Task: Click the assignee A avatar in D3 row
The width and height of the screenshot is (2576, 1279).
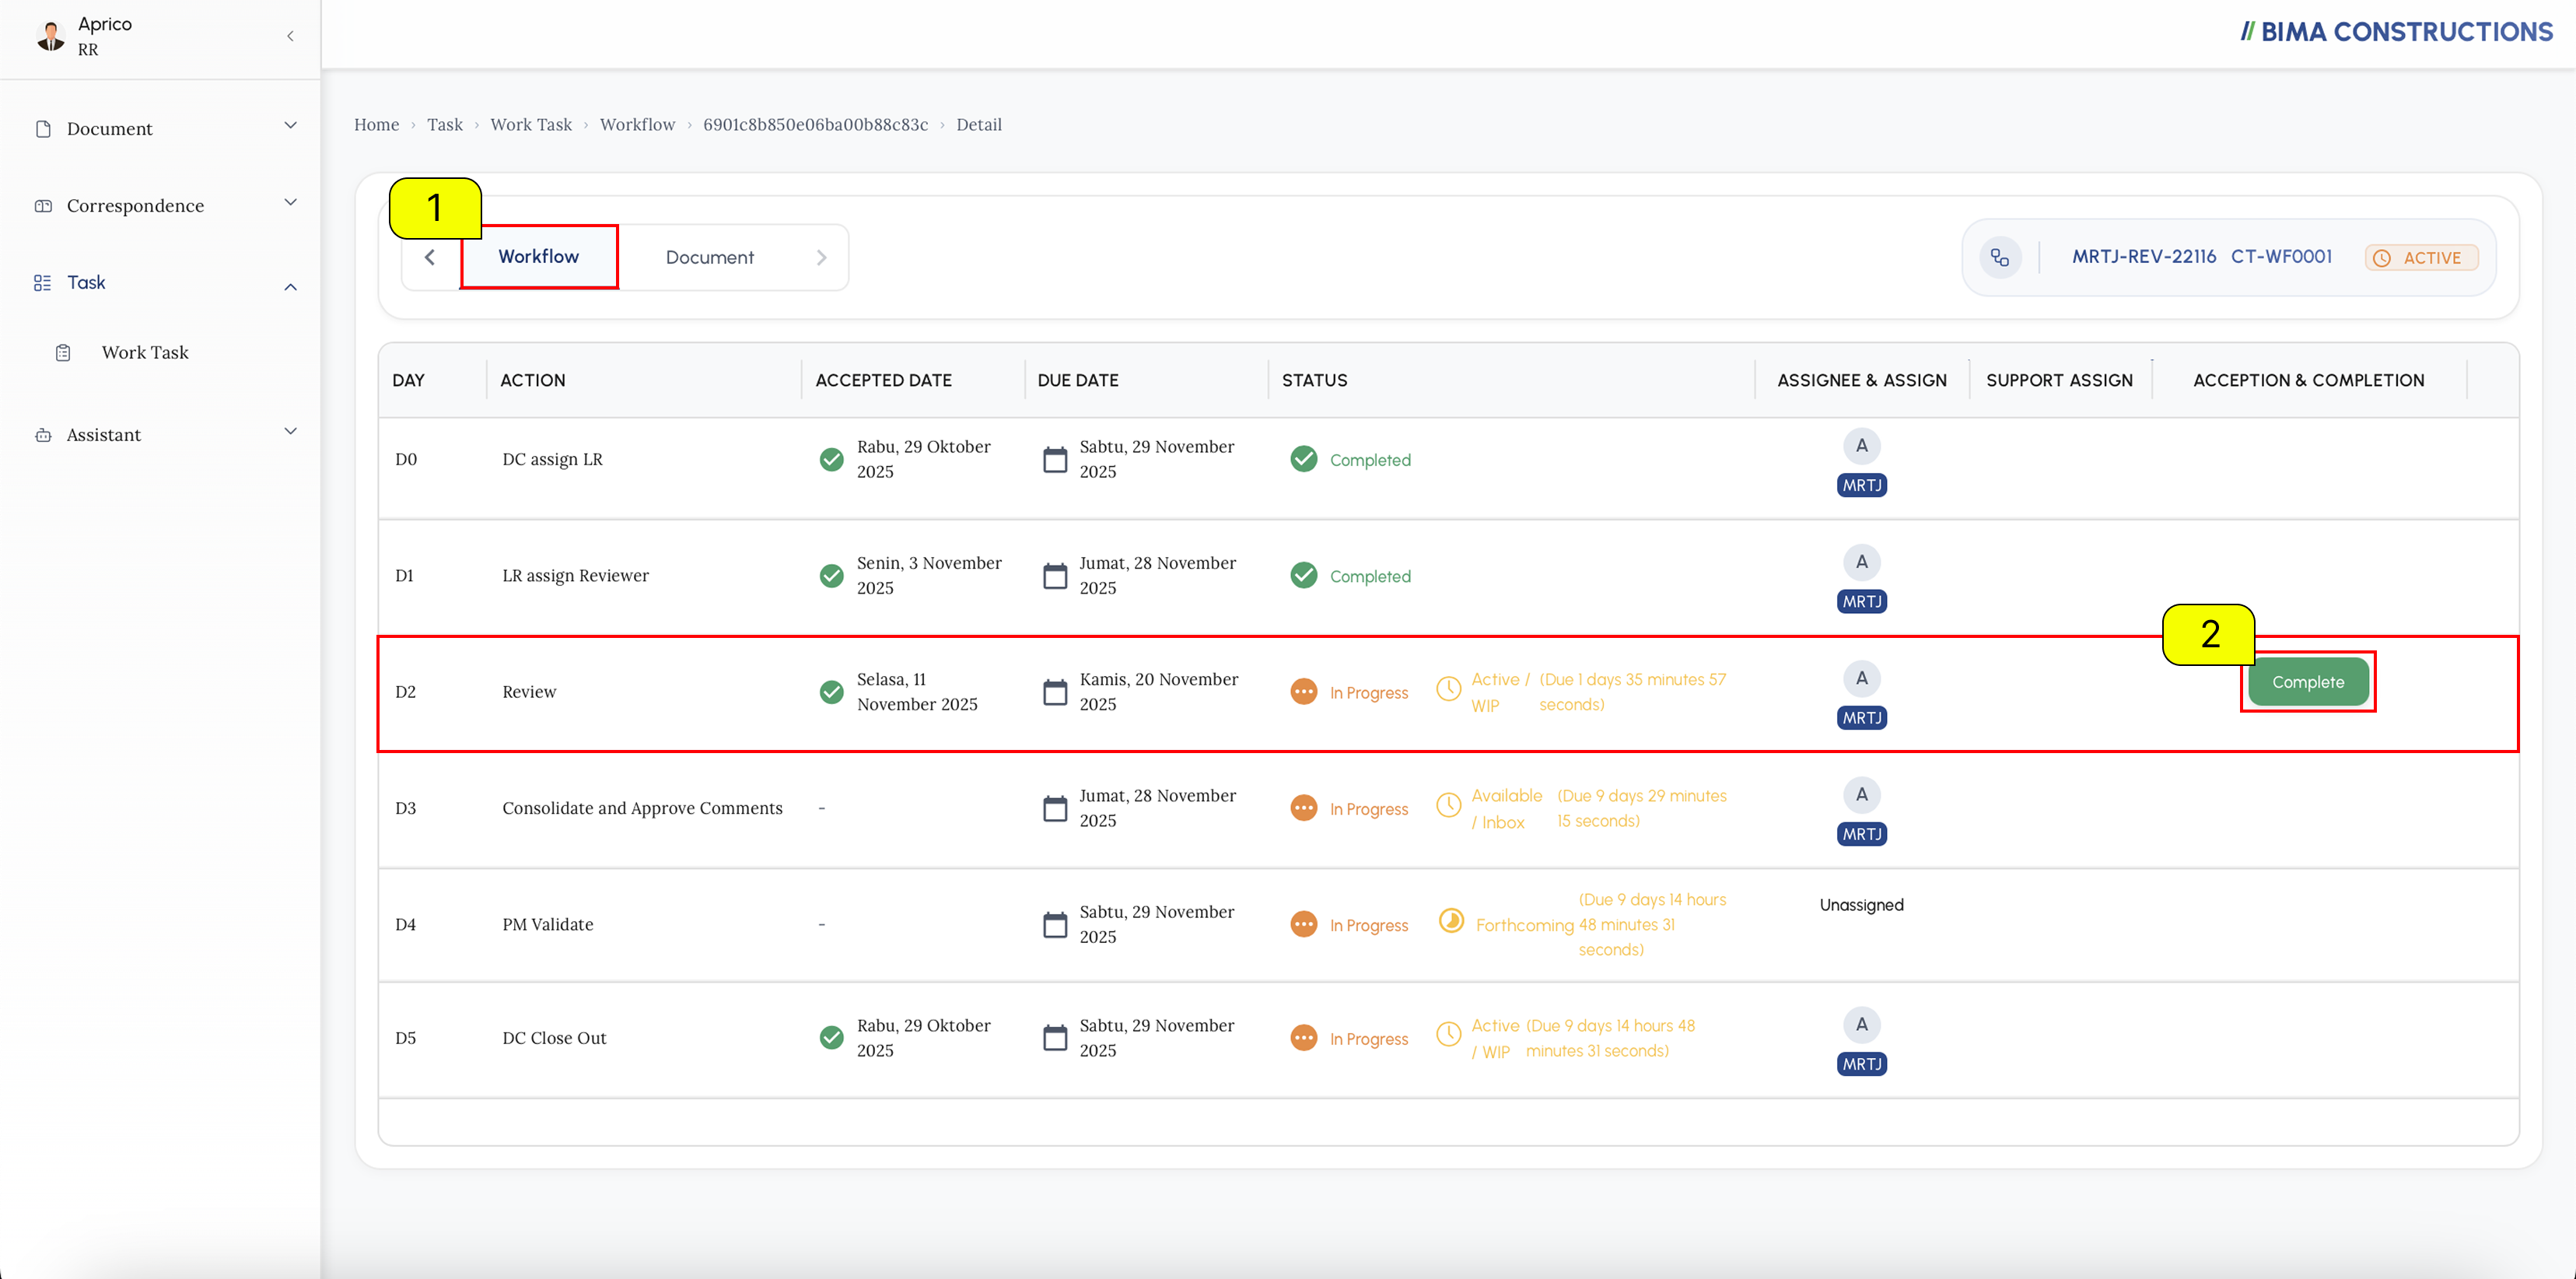Action: (1862, 795)
